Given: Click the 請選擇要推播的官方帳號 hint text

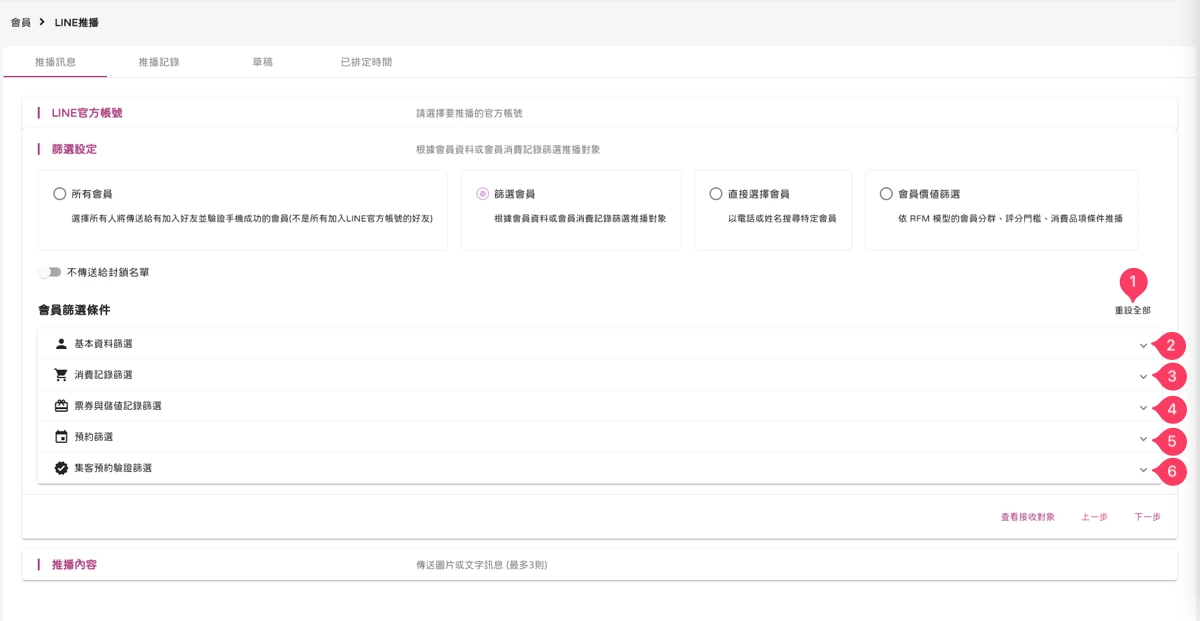Looking at the screenshot, I should tap(469, 114).
